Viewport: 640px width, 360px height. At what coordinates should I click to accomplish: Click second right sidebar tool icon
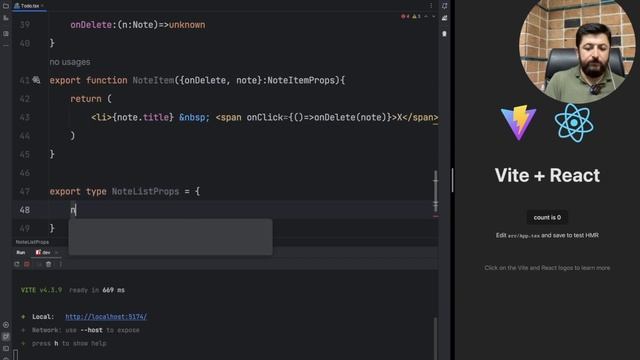click(x=444, y=18)
